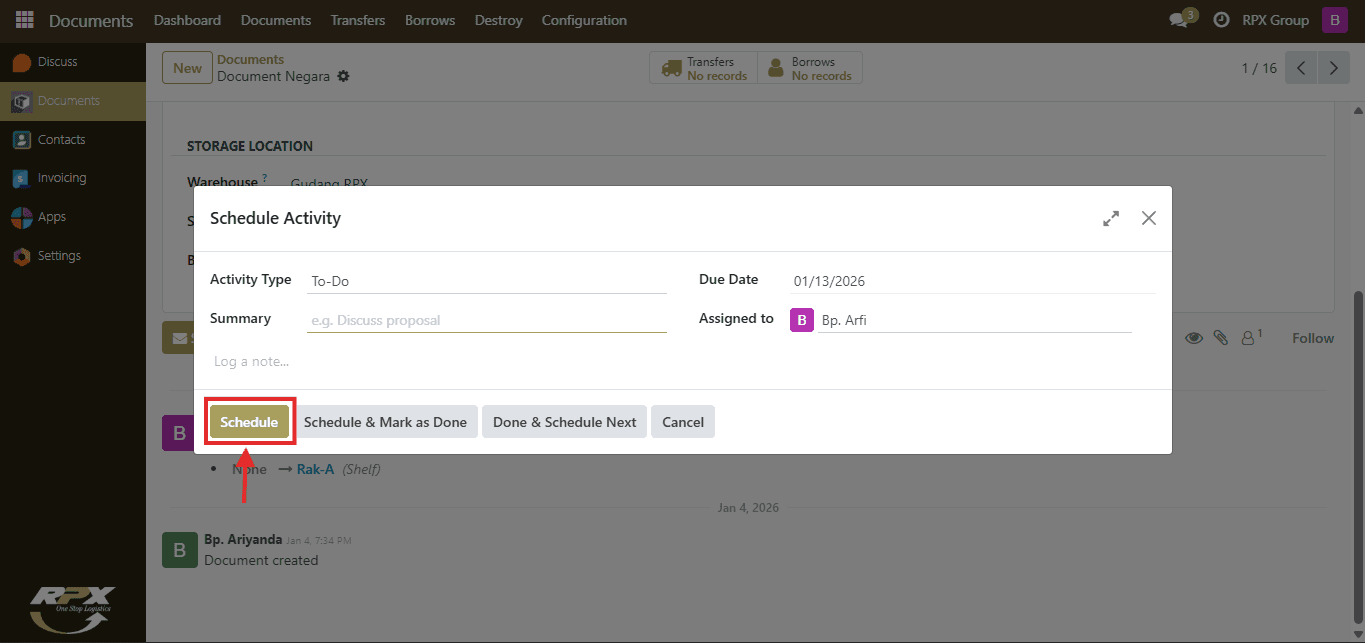
Task: Open the Transfers menu
Action: tap(358, 20)
